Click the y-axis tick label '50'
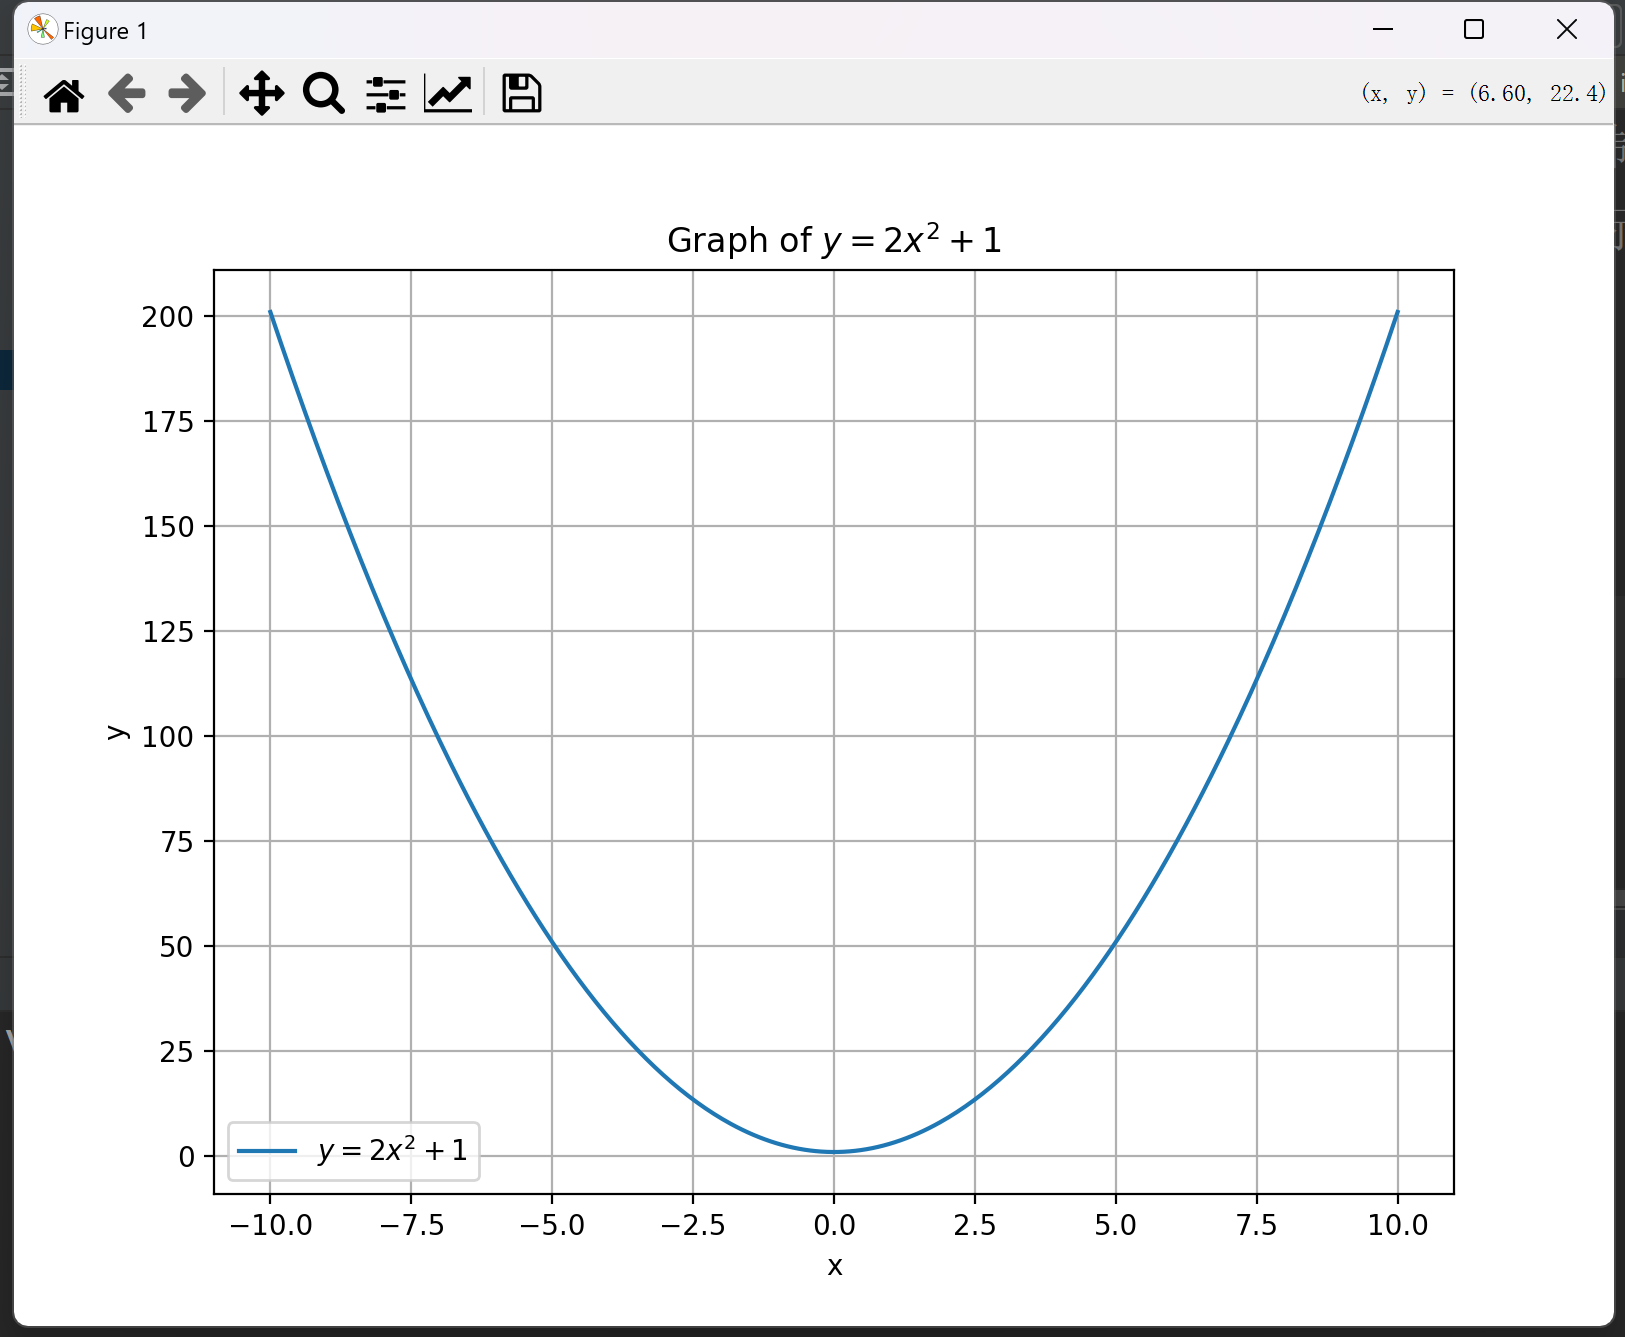 coord(177,947)
